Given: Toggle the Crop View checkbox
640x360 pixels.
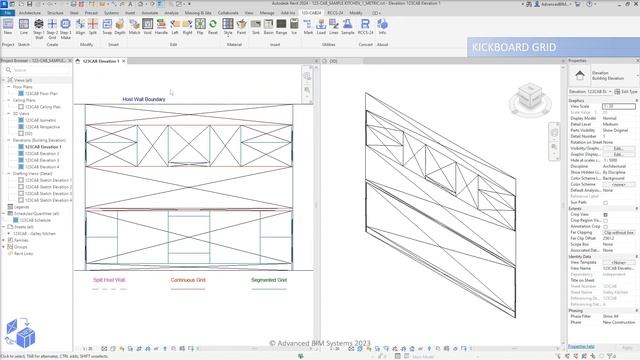Looking at the screenshot, I should (605, 215).
